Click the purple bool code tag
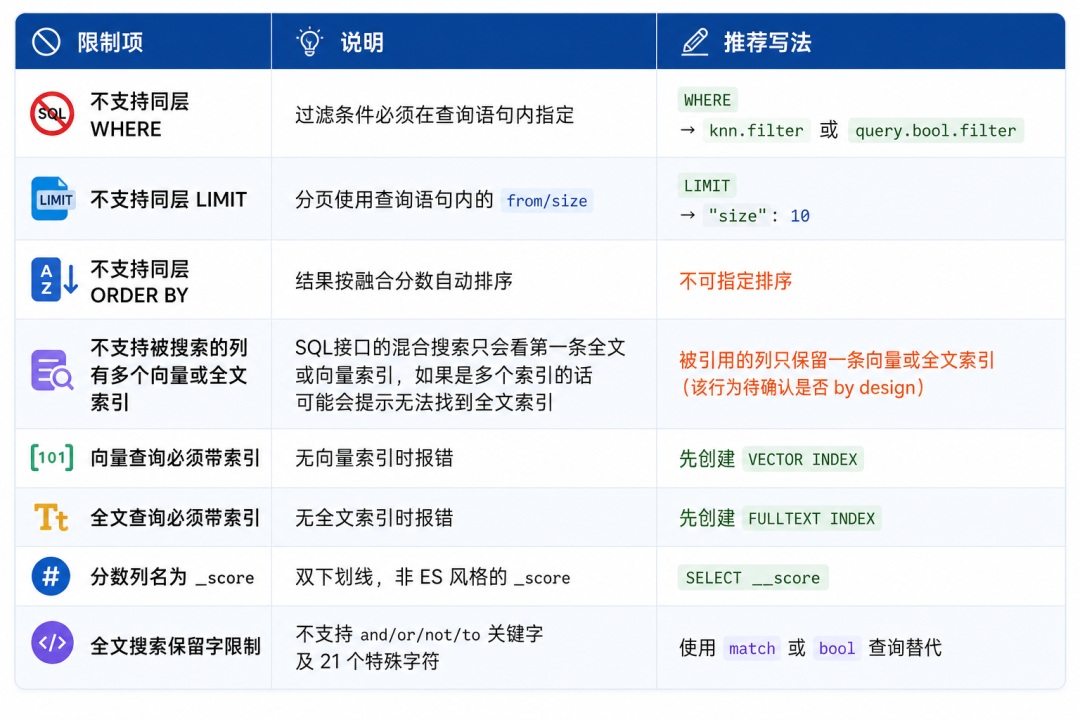 click(837, 648)
